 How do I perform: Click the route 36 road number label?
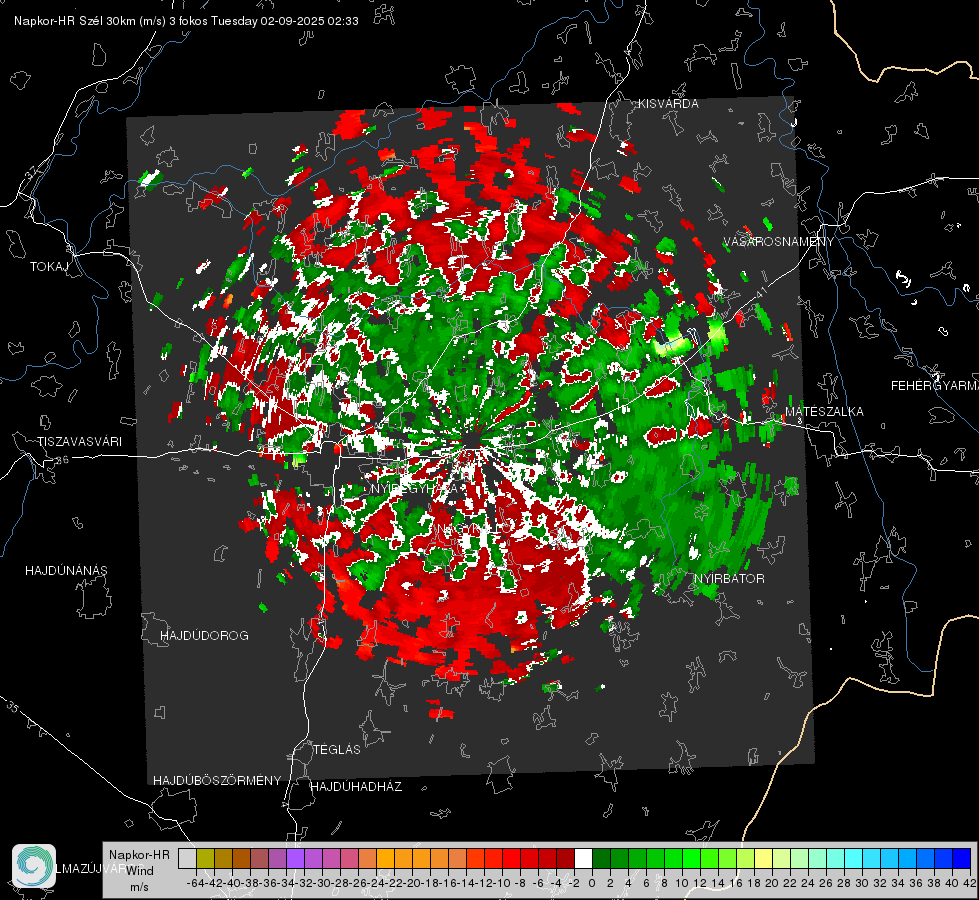tap(62, 460)
